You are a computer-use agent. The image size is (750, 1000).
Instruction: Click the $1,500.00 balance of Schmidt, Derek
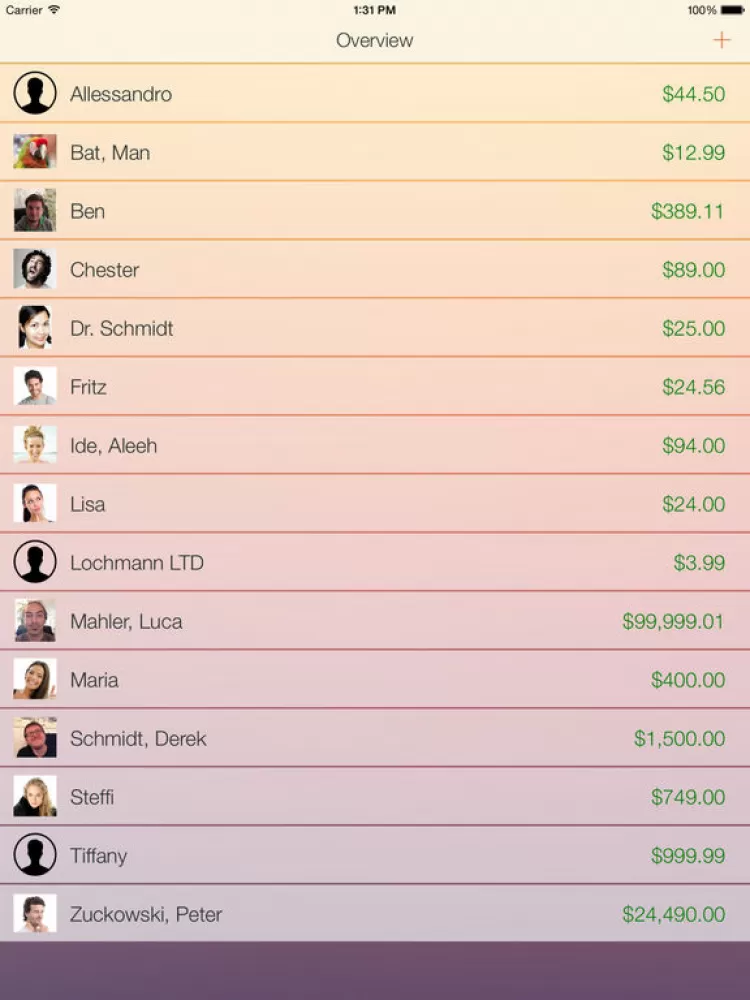pyautogui.click(x=679, y=738)
